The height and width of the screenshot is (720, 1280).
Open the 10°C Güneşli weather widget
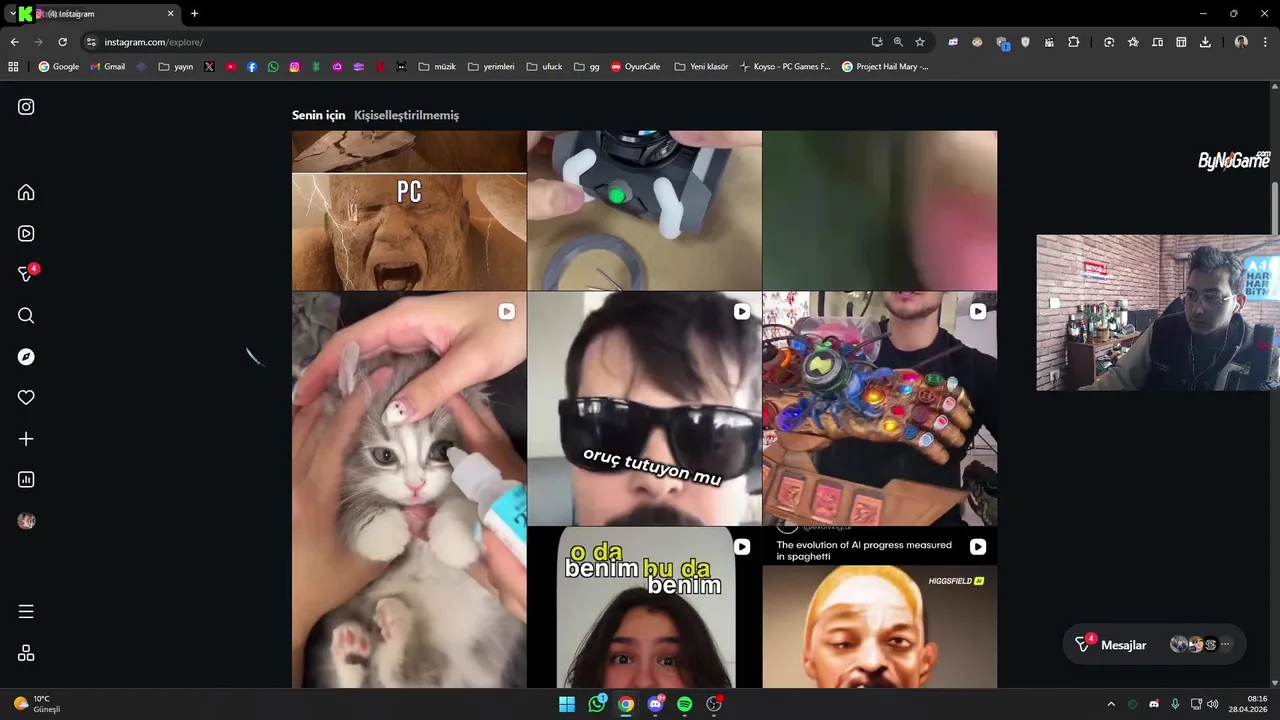[x=36, y=704]
